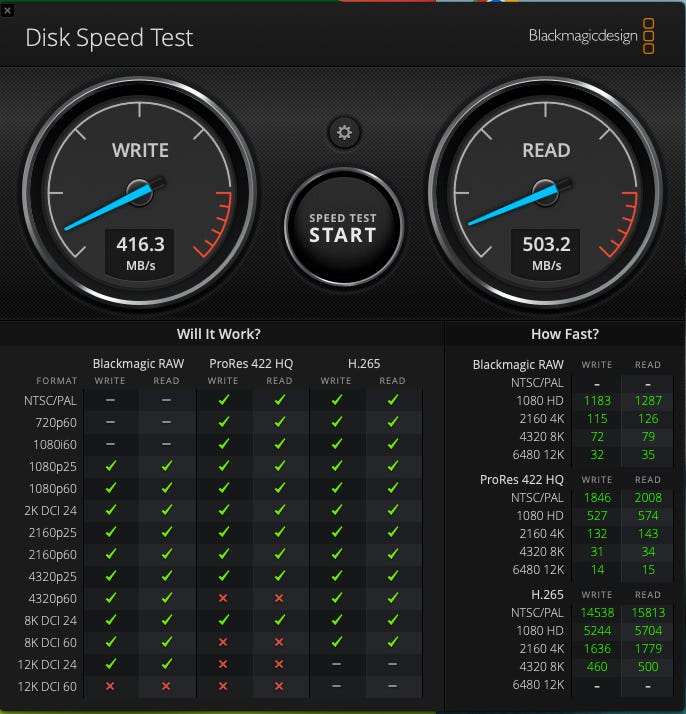This screenshot has width=686, height=714.
Task: Click Blackmagic RAW write cross for 12K DCI 60
Action: (110, 686)
